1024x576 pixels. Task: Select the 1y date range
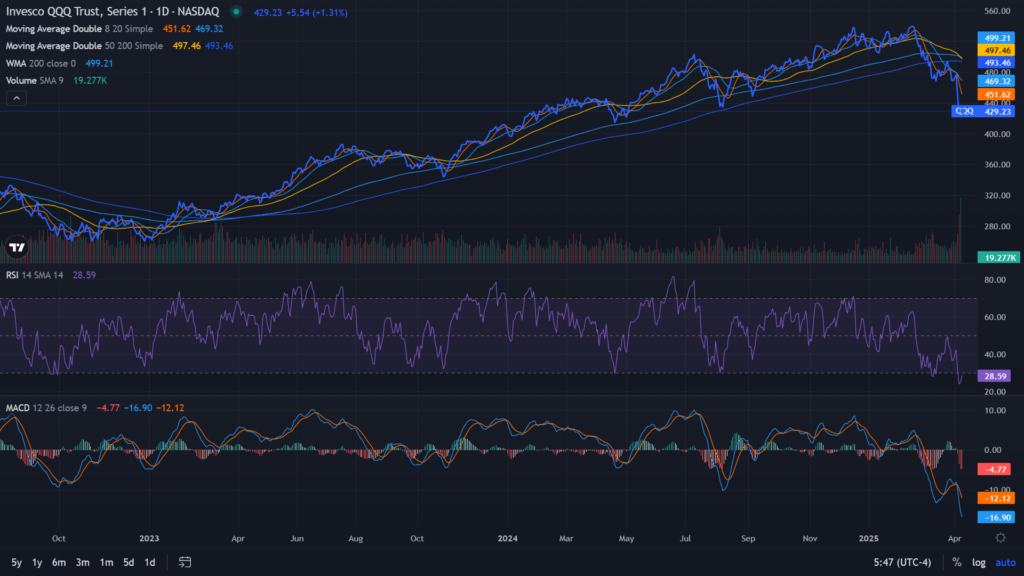click(x=37, y=562)
